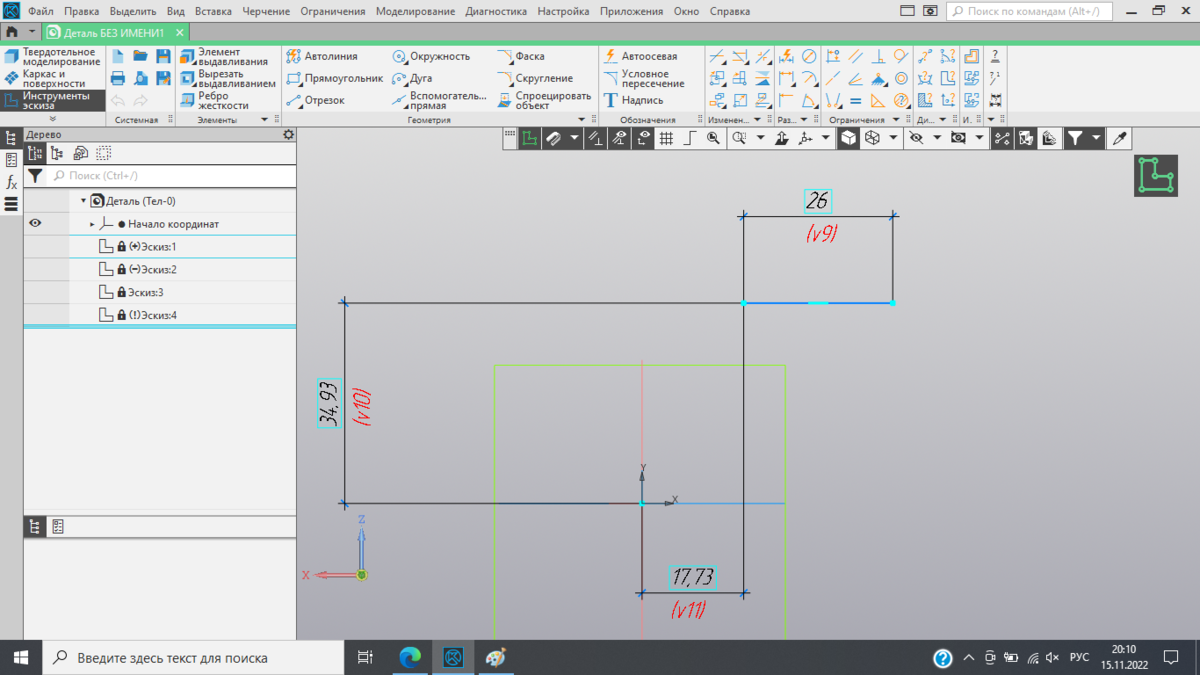
Task: Click Ребро жесткости tool
Action: point(214,100)
